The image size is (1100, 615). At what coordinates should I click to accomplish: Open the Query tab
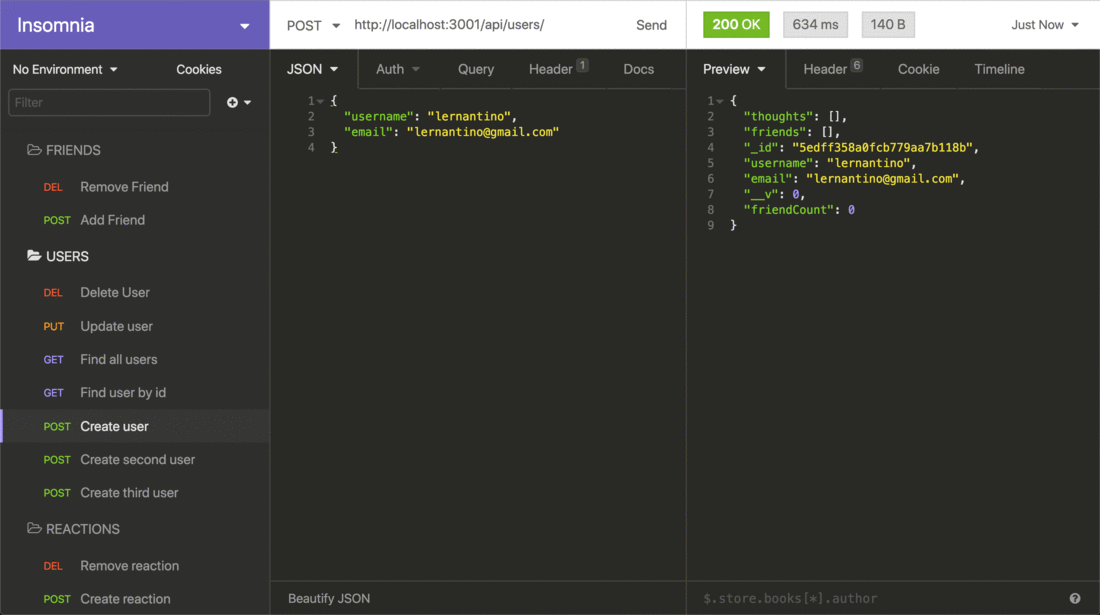click(x=476, y=69)
